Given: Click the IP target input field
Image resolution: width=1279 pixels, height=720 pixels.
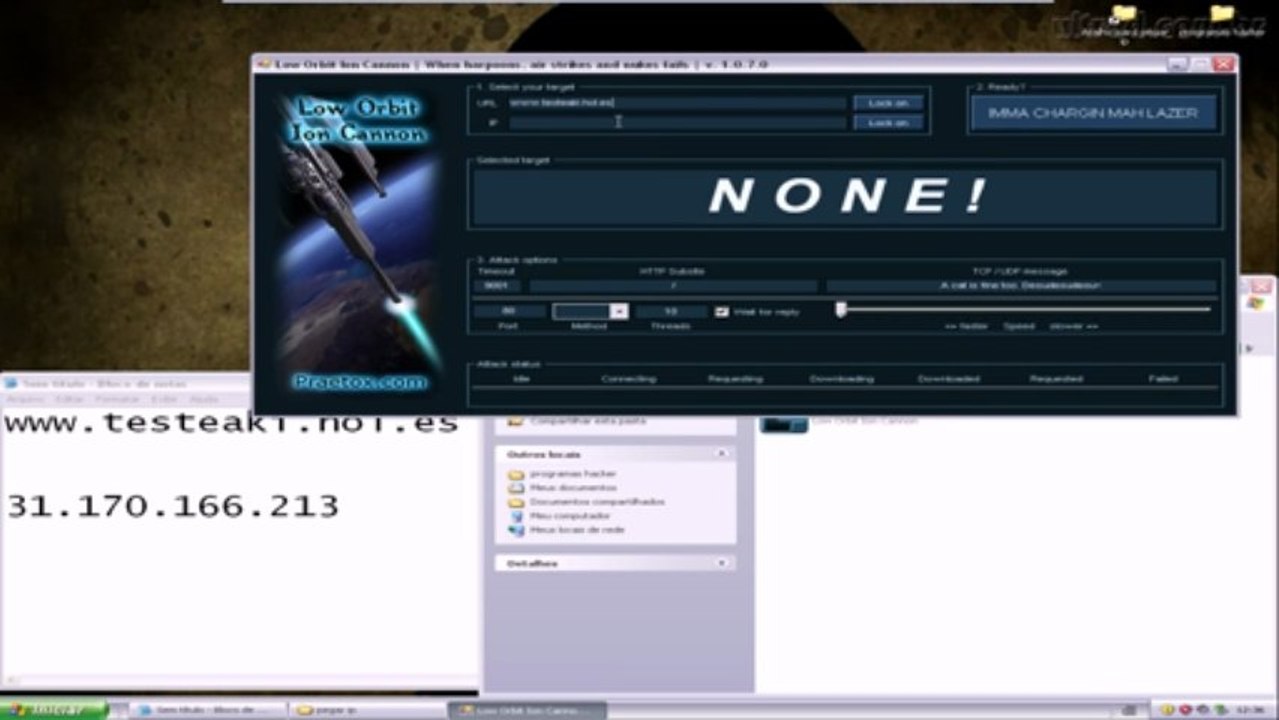Looking at the screenshot, I should (677, 122).
